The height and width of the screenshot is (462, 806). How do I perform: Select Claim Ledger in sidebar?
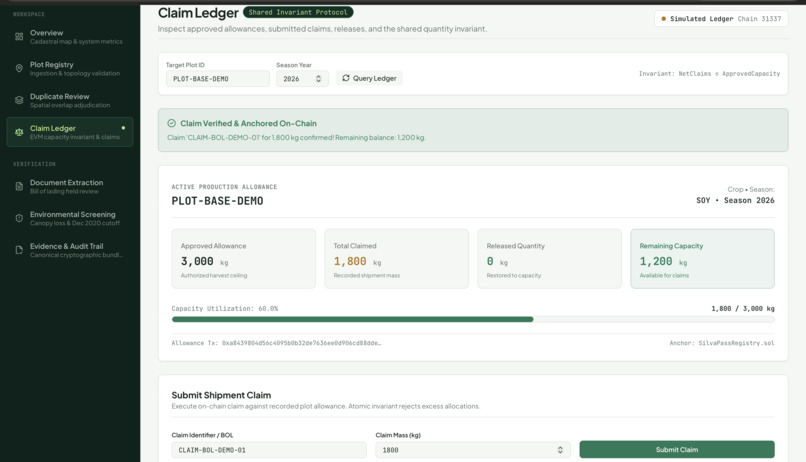[70, 132]
